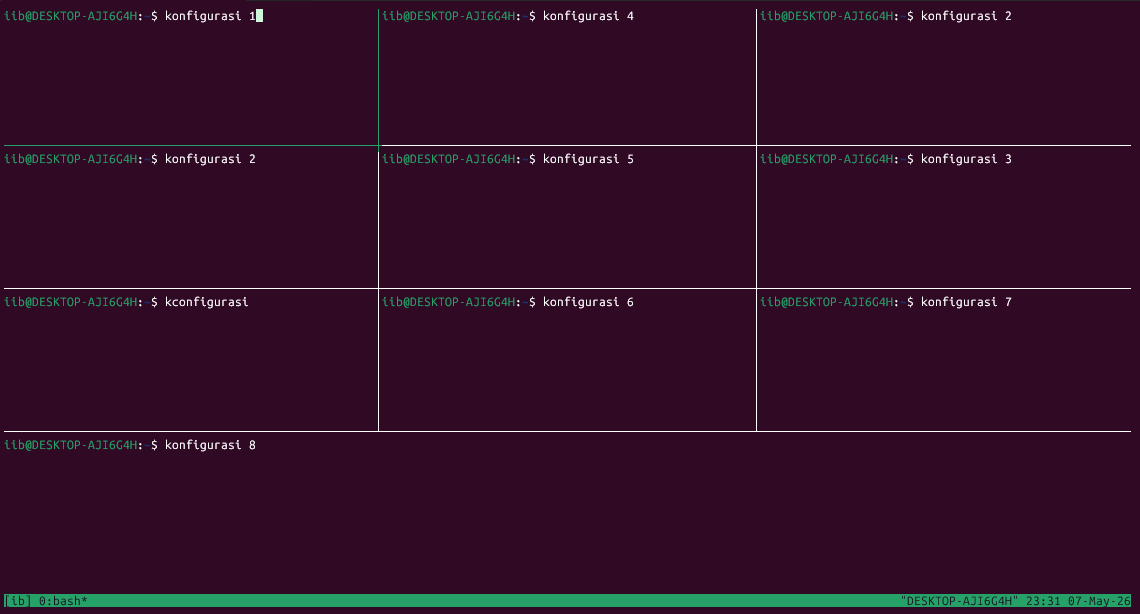
Task: Click the shell prompt before "konfigurasi 6"
Action: [x=459, y=302]
